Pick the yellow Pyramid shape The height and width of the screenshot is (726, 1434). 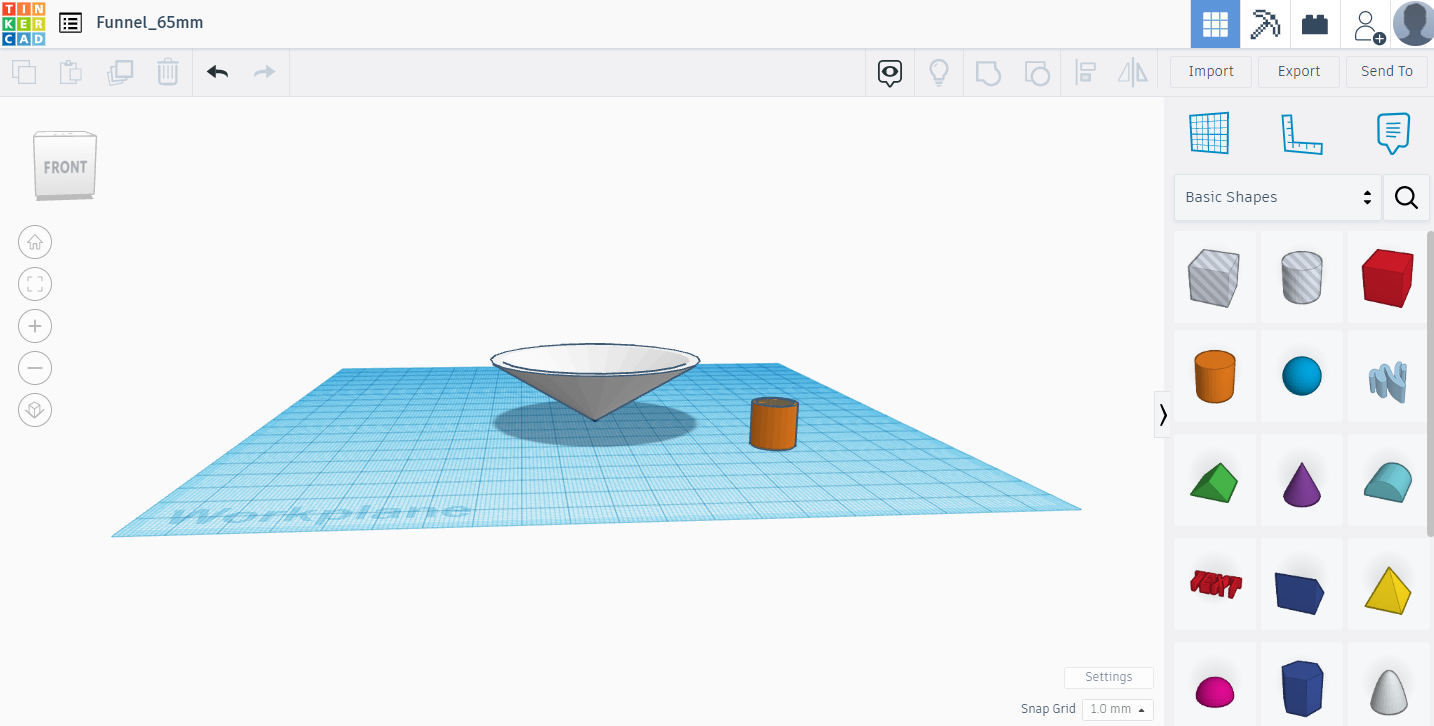(1388, 584)
